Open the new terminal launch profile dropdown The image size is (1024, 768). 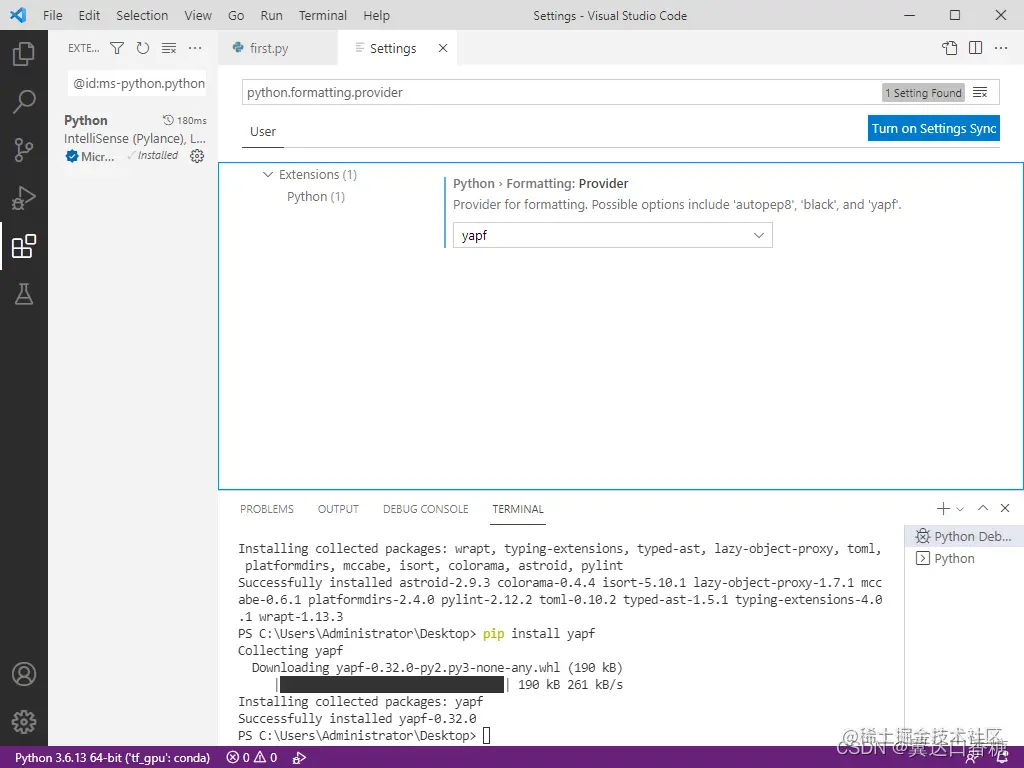coord(960,509)
